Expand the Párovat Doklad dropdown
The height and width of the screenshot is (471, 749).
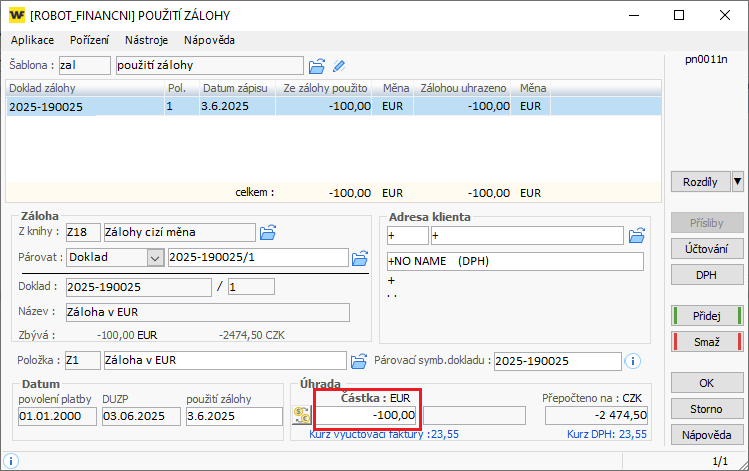tap(154, 258)
